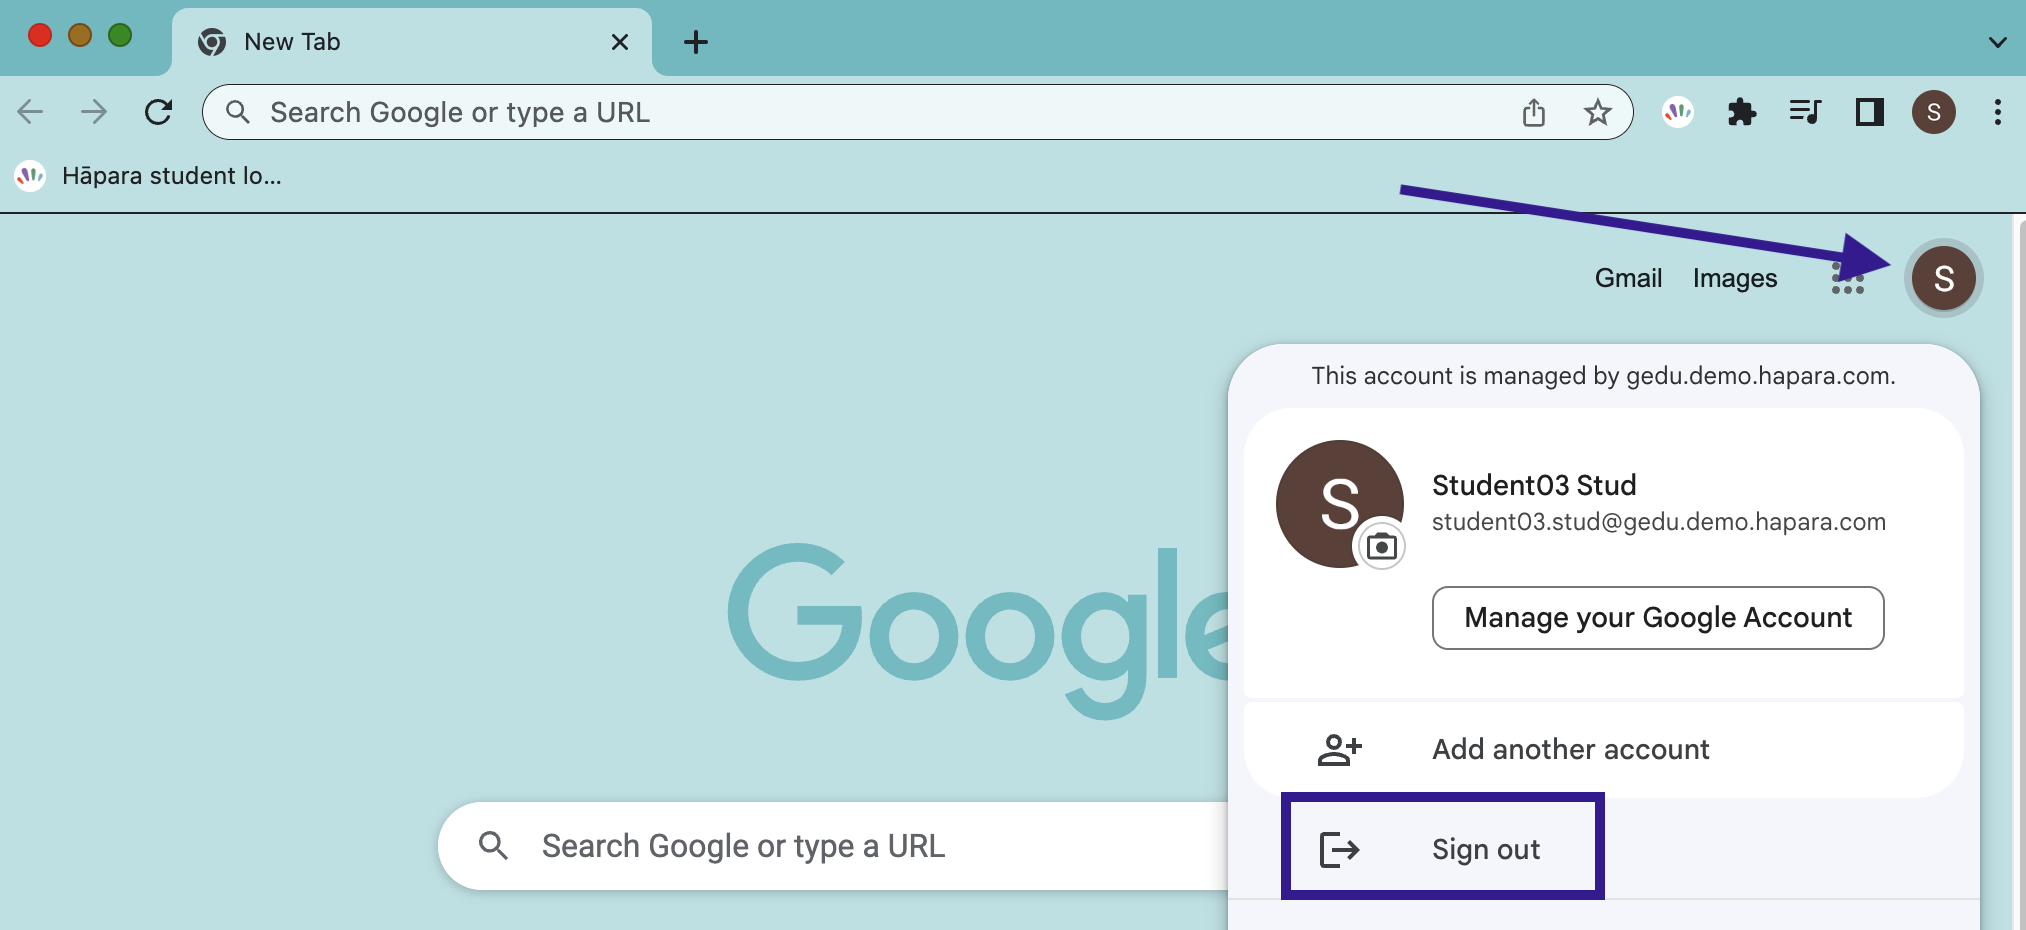2026x930 pixels.
Task: Click Manage your Google Account
Action: click(1658, 618)
